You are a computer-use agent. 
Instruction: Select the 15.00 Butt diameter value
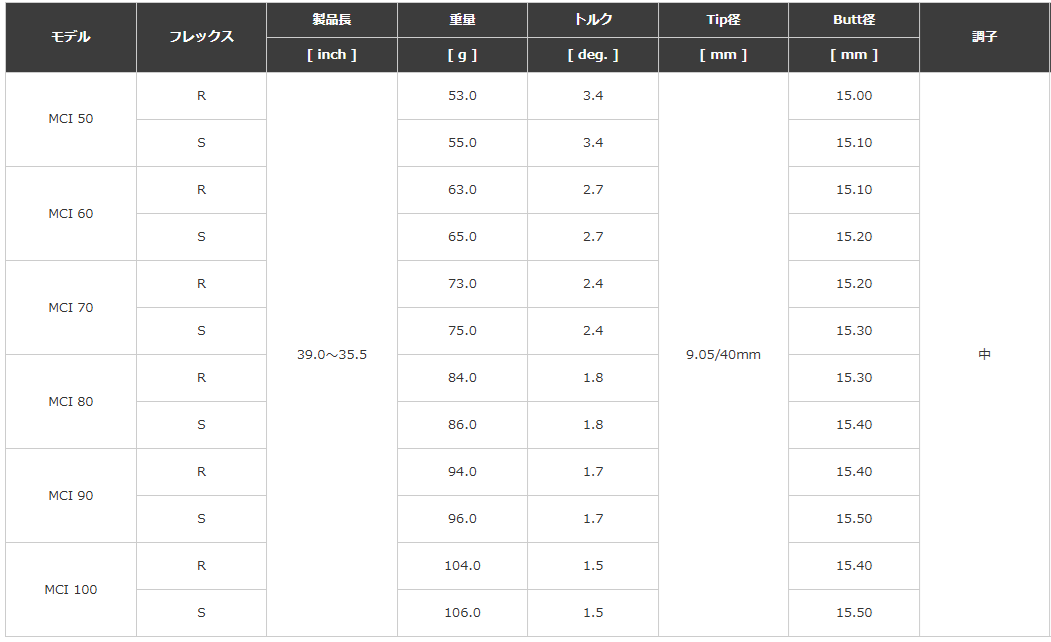854,96
